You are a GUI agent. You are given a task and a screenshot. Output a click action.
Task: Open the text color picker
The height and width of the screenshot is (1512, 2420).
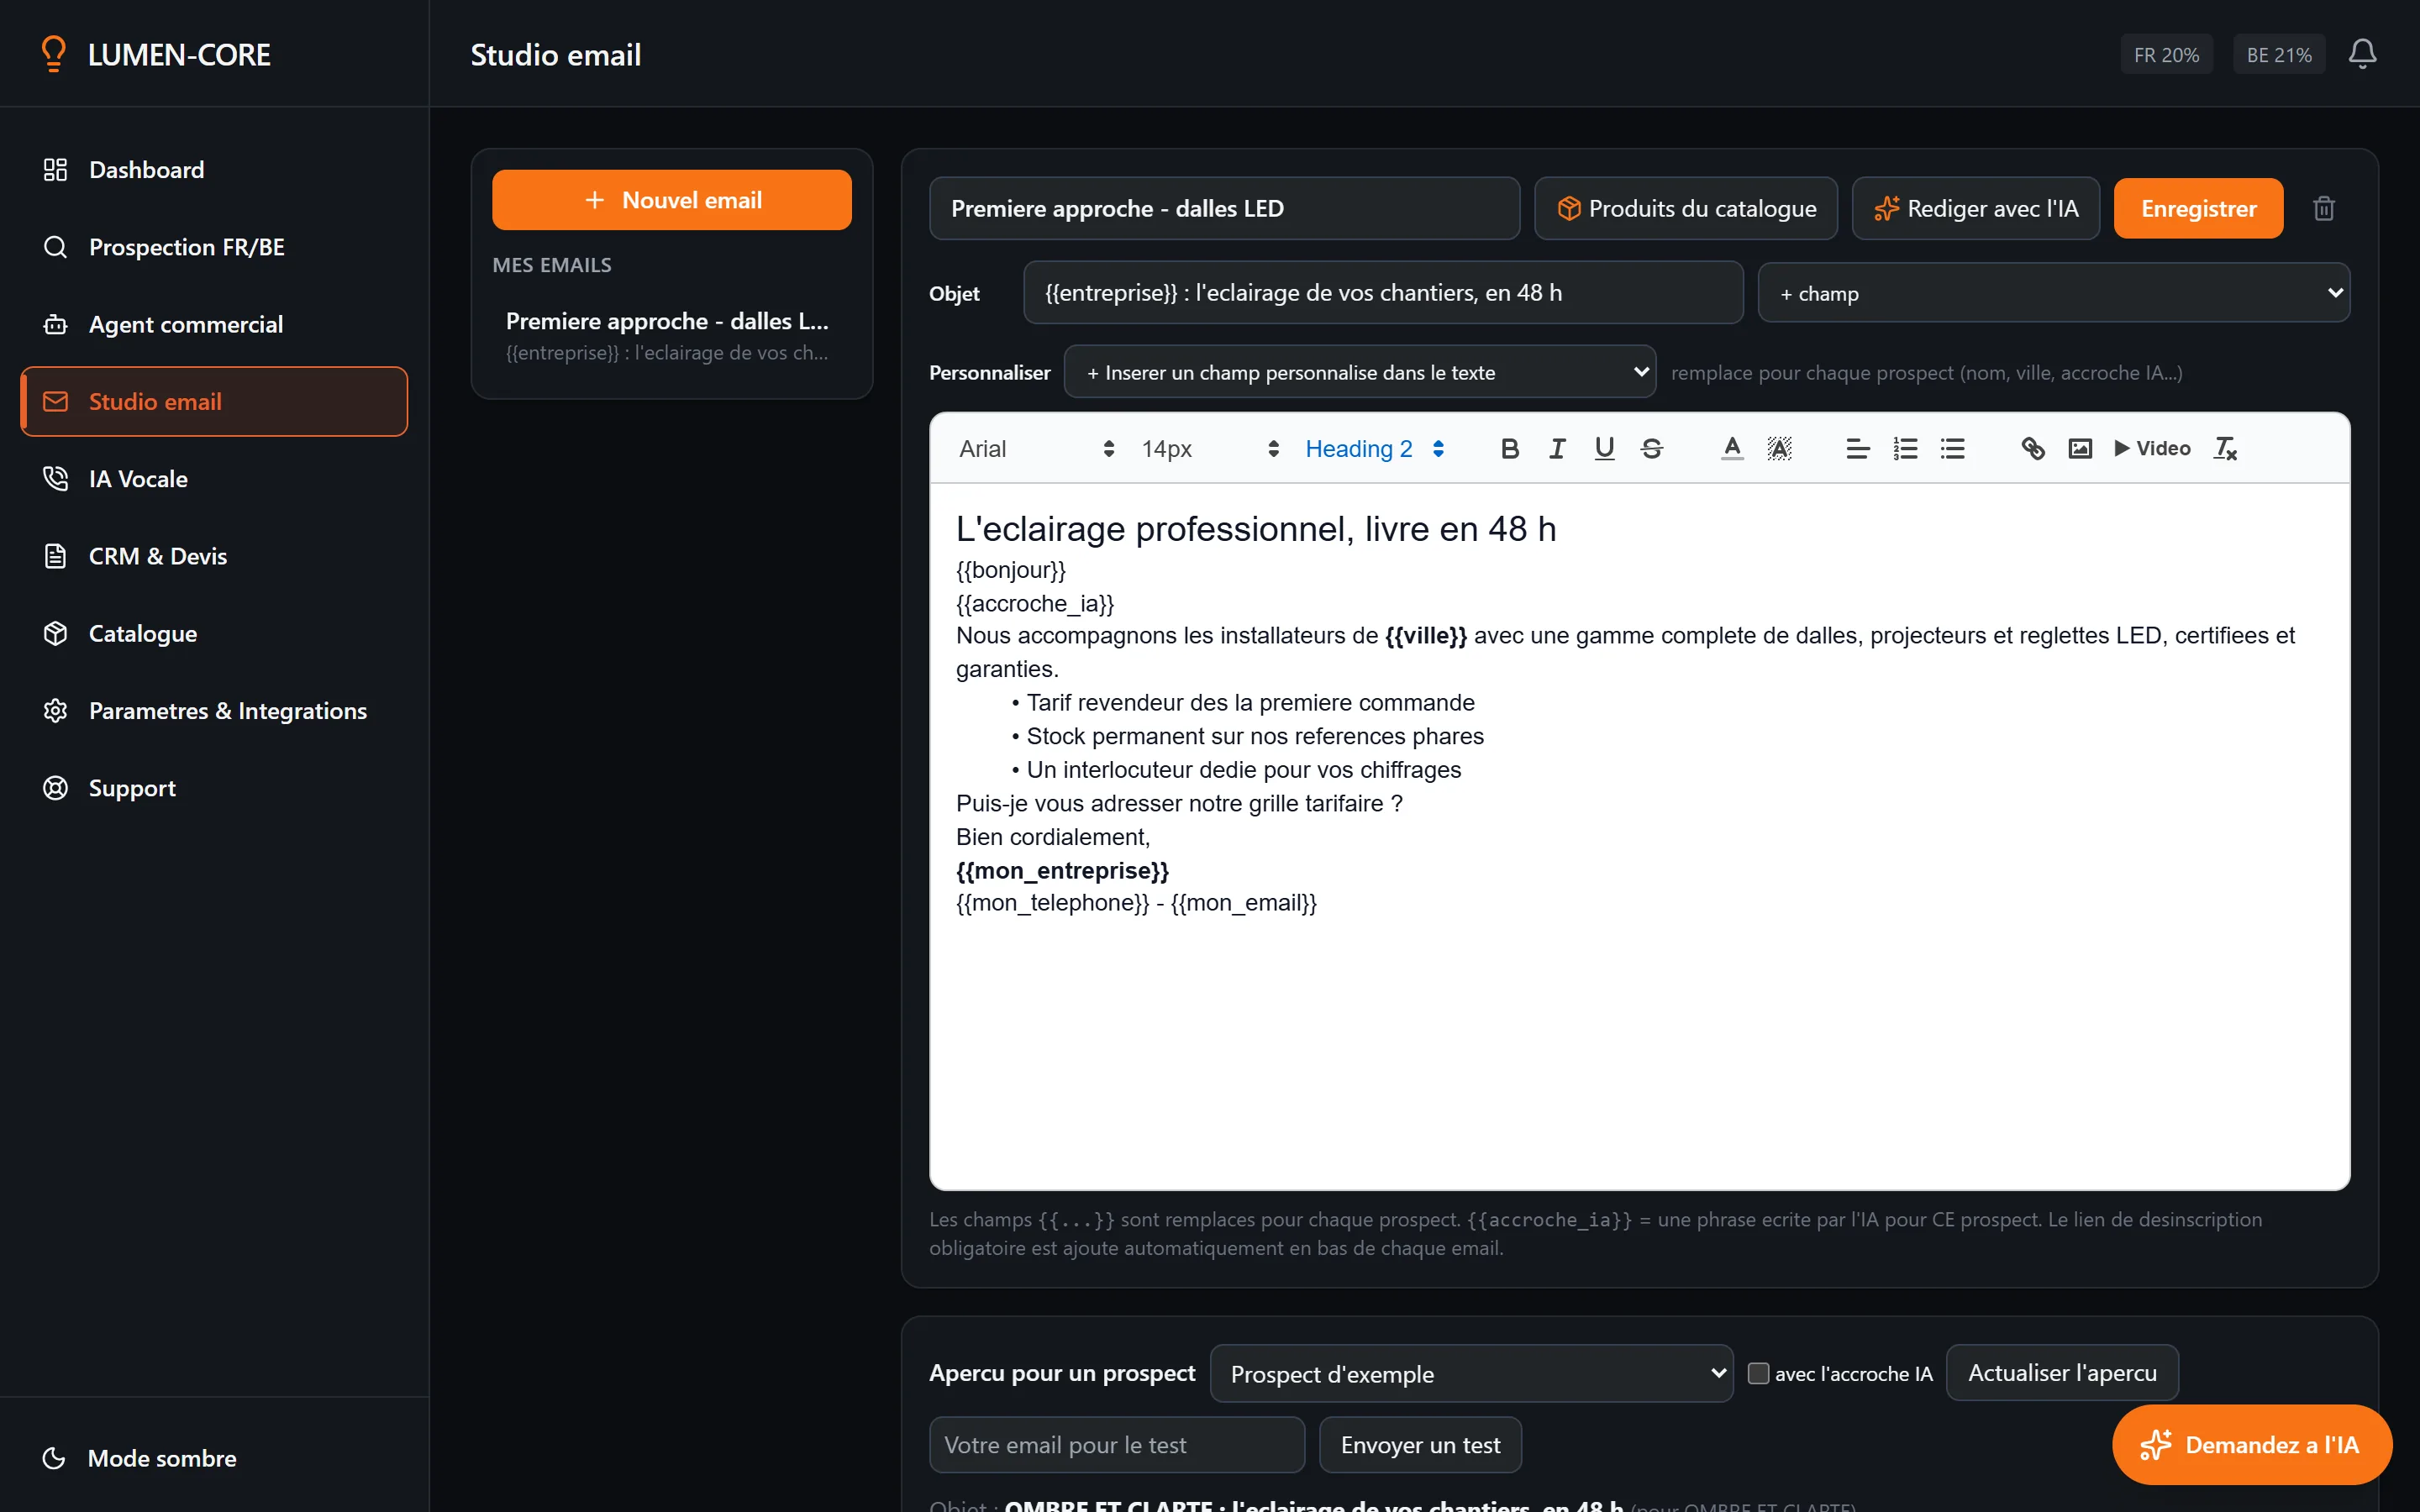coord(1732,449)
